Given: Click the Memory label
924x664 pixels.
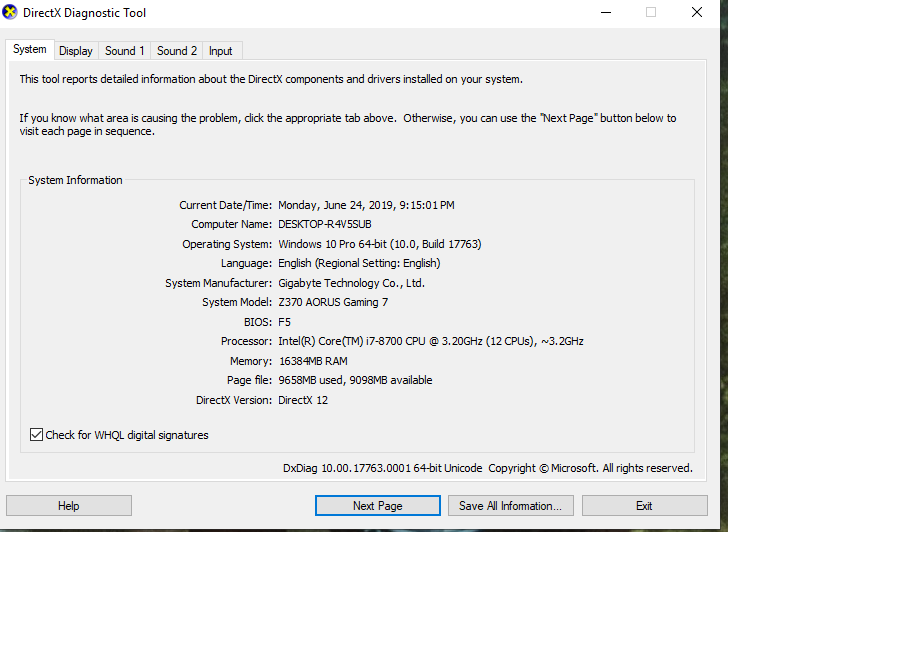Looking at the screenshot, I should (x=251, y=361).
